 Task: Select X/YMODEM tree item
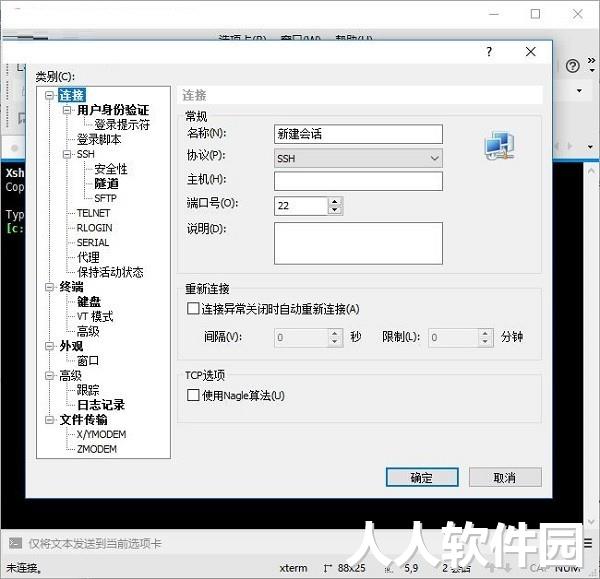coord(101,435)
